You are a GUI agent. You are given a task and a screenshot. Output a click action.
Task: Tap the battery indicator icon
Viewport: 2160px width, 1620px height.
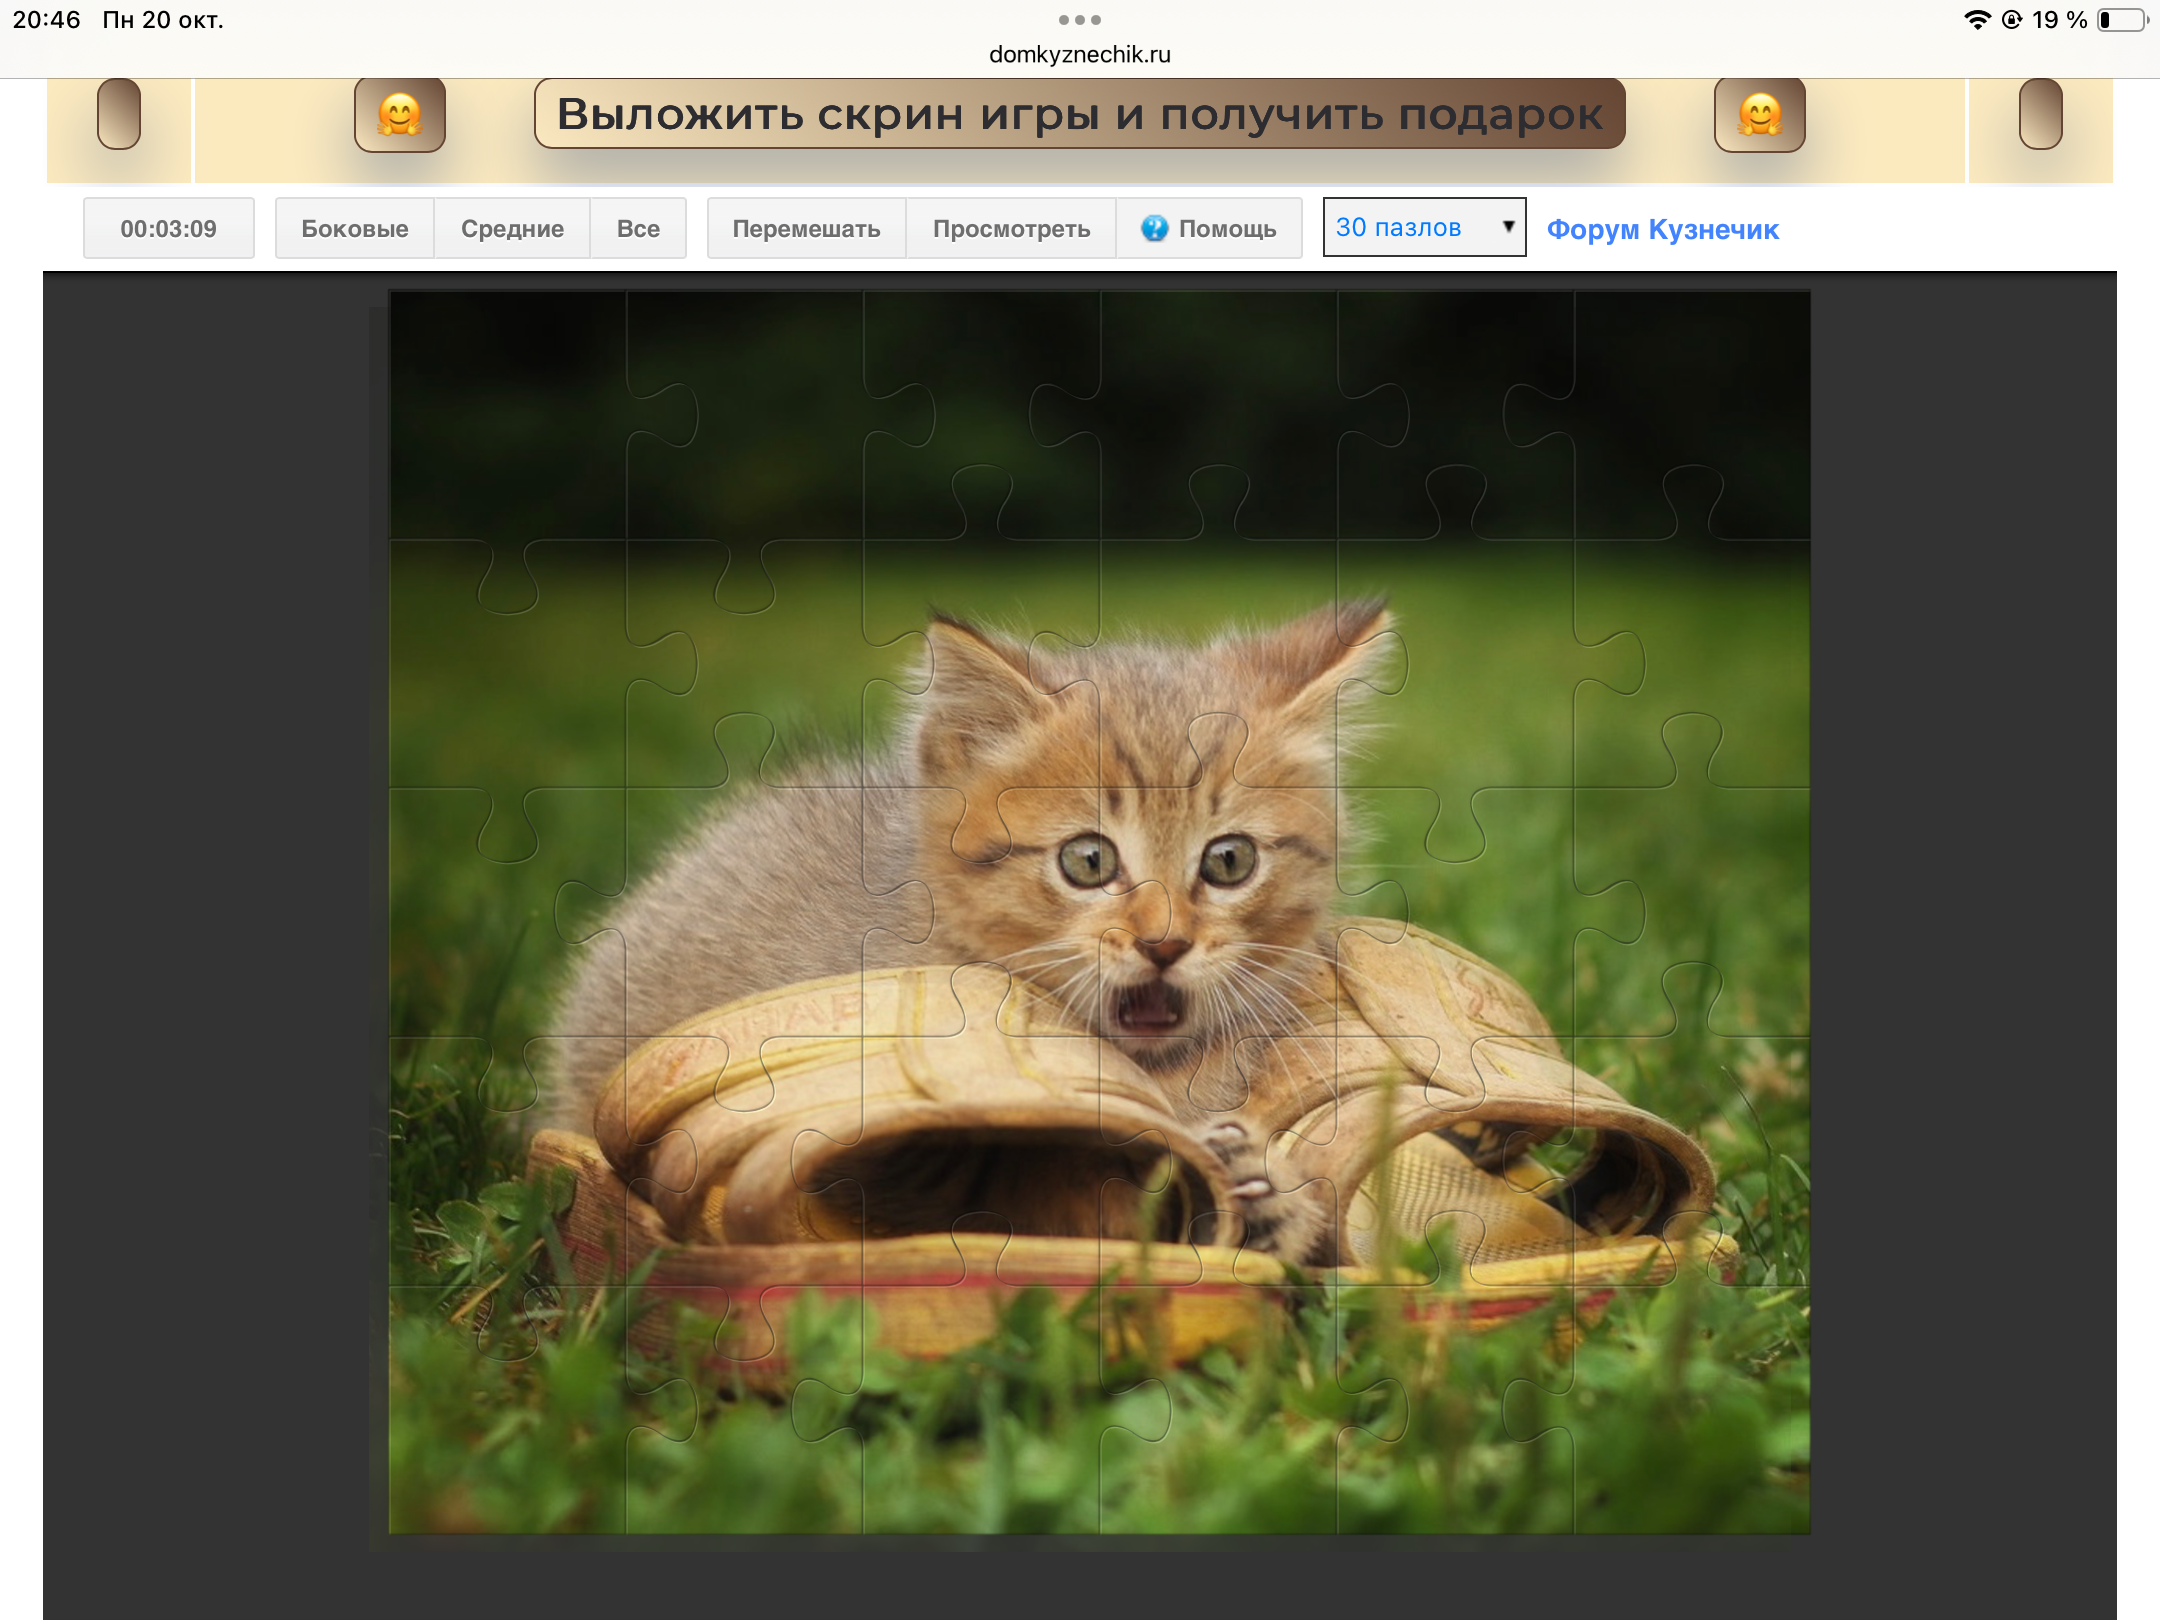pyautogui.click(x=2122, y=20)
